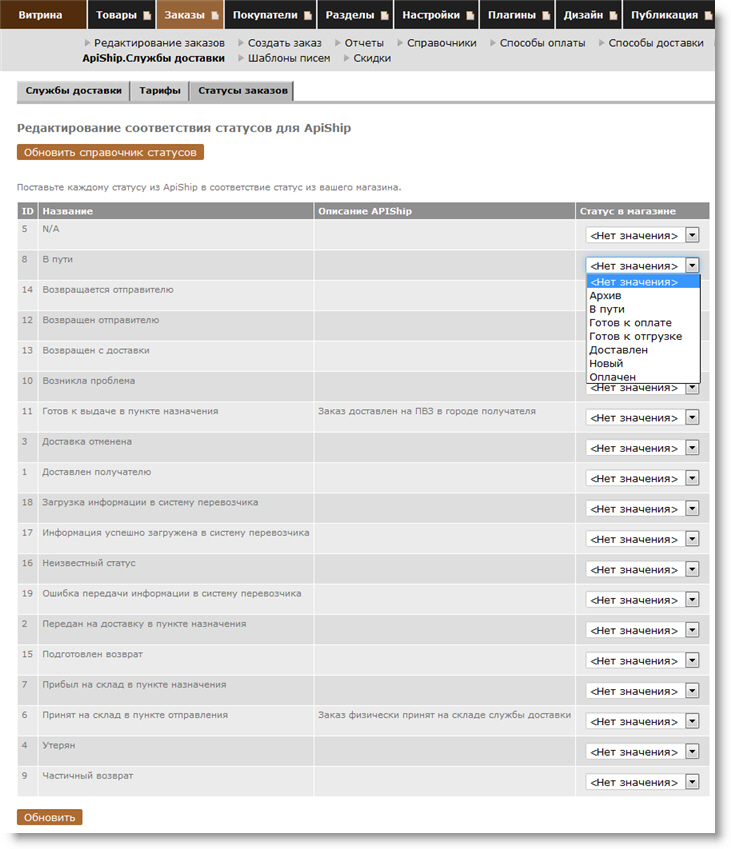
Task: Open dropdown for Информация успешно загружена row
Action: (x=642, y=539)
